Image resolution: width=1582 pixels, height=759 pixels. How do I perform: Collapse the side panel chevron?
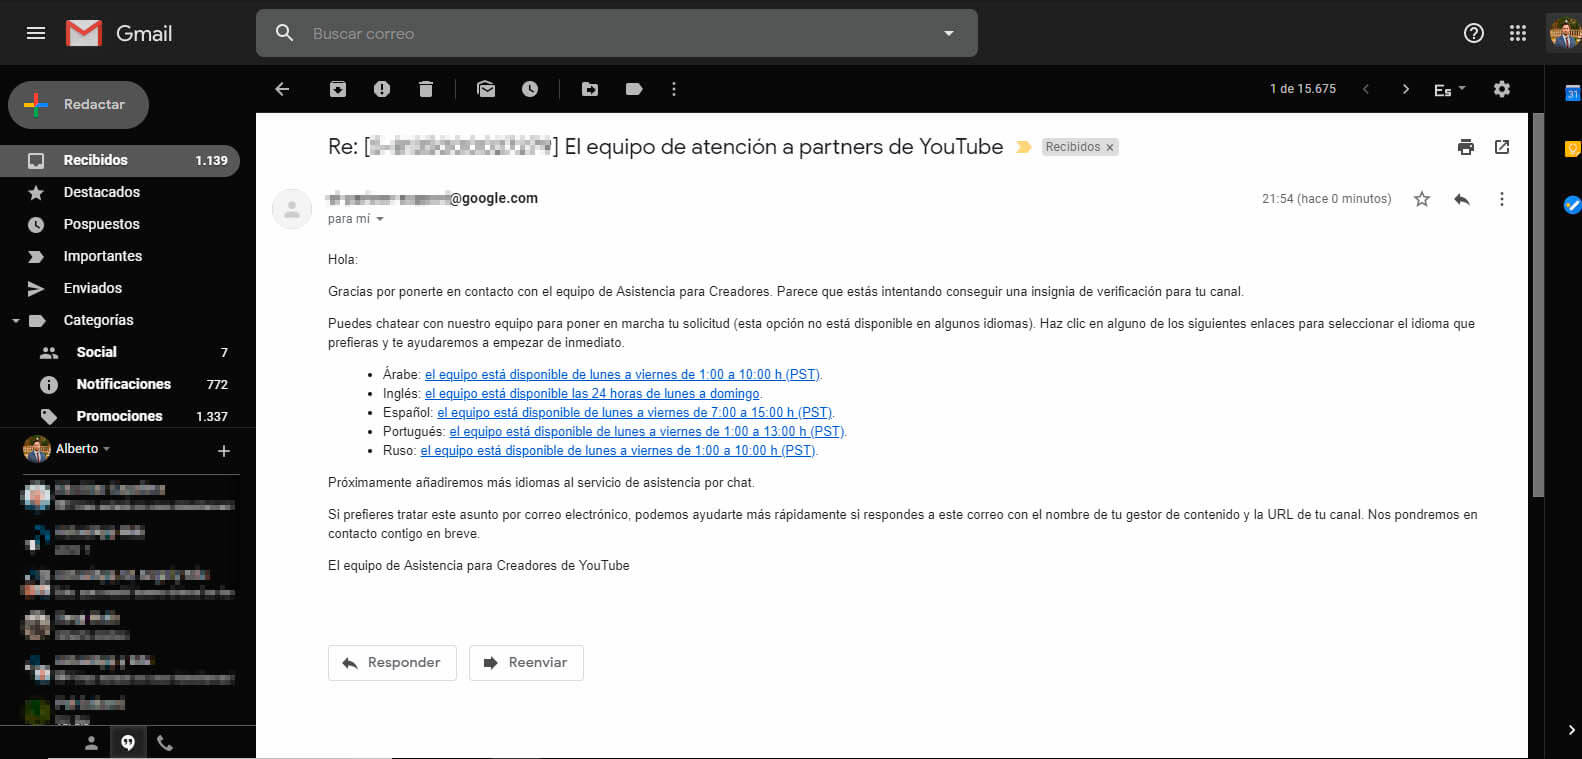1571,730
